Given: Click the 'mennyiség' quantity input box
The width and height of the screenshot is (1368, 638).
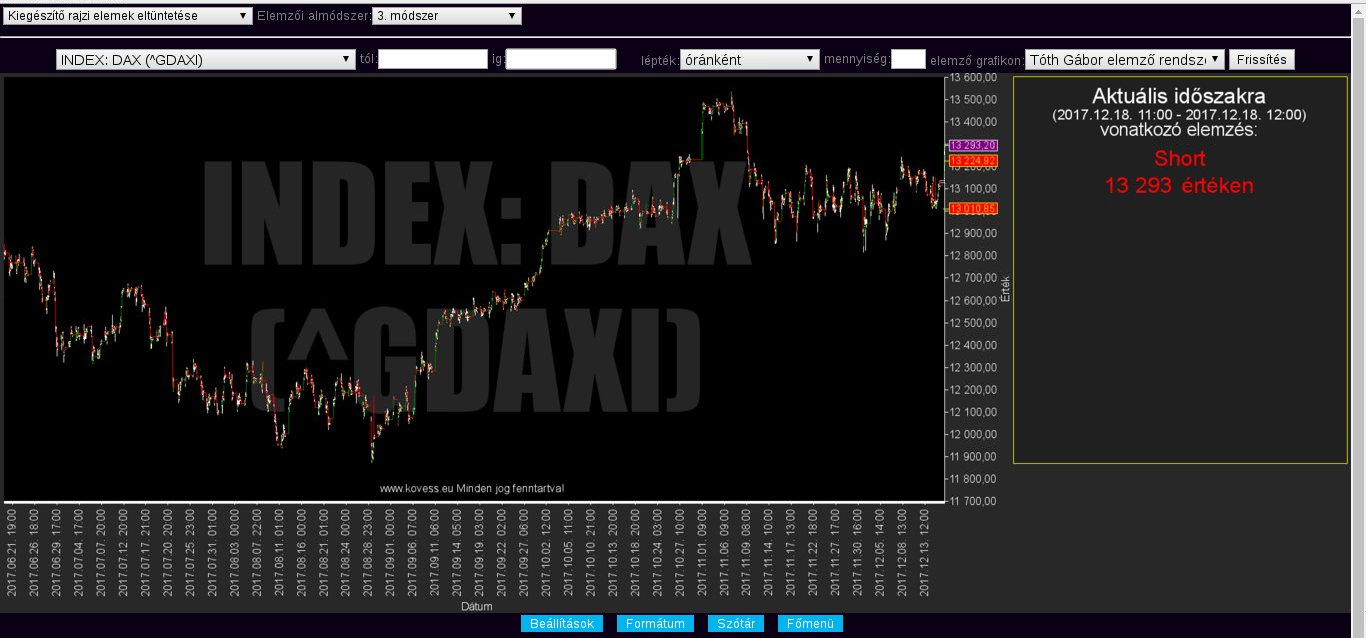Looking at the screenshot, I should click(908, 60).
